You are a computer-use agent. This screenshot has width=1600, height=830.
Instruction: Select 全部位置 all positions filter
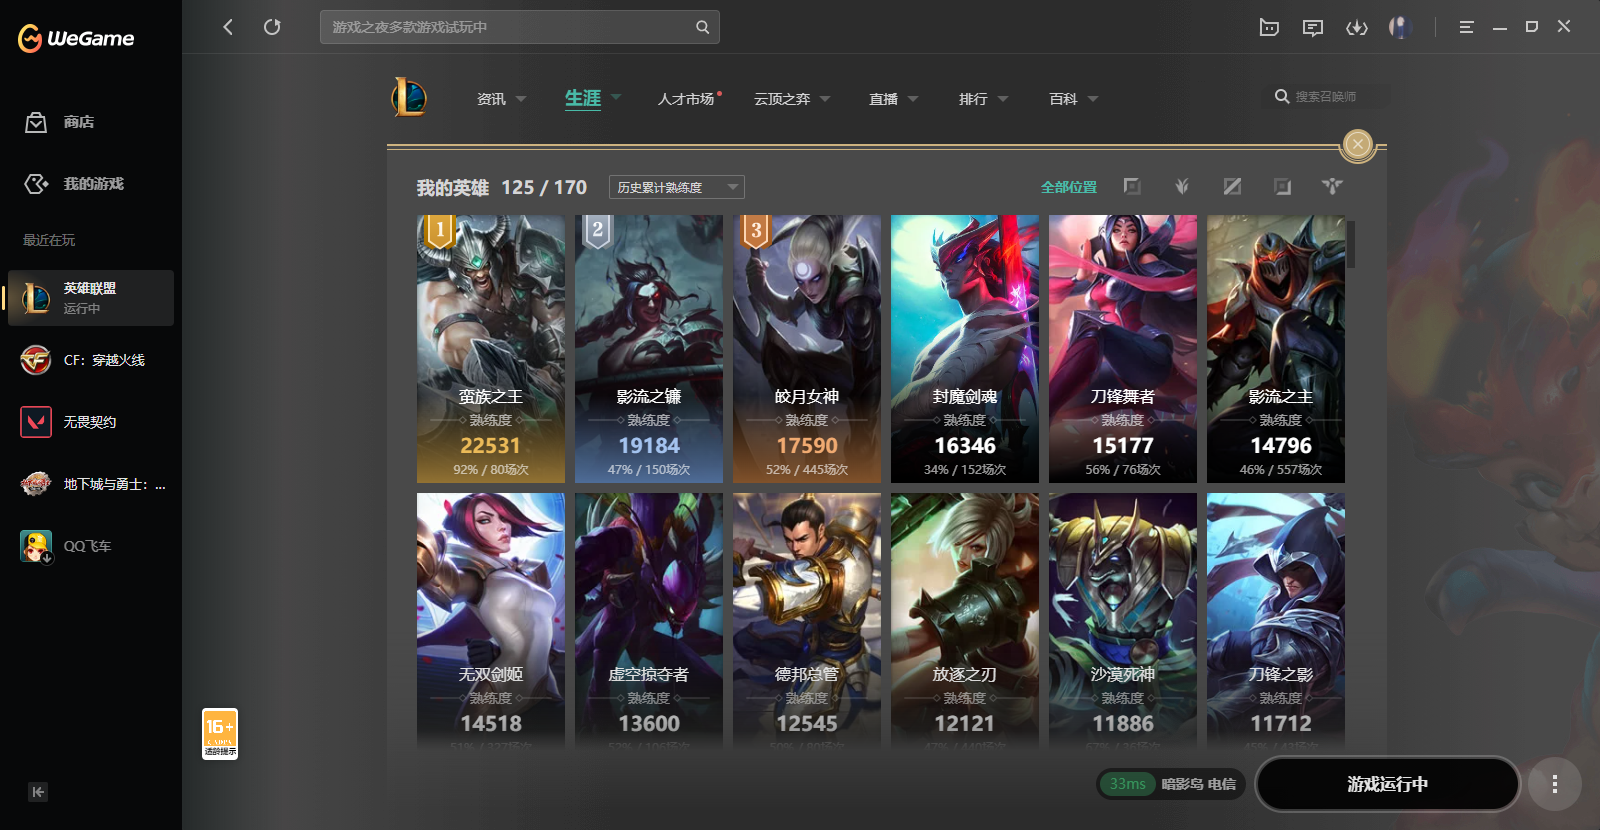(1069, 187)
